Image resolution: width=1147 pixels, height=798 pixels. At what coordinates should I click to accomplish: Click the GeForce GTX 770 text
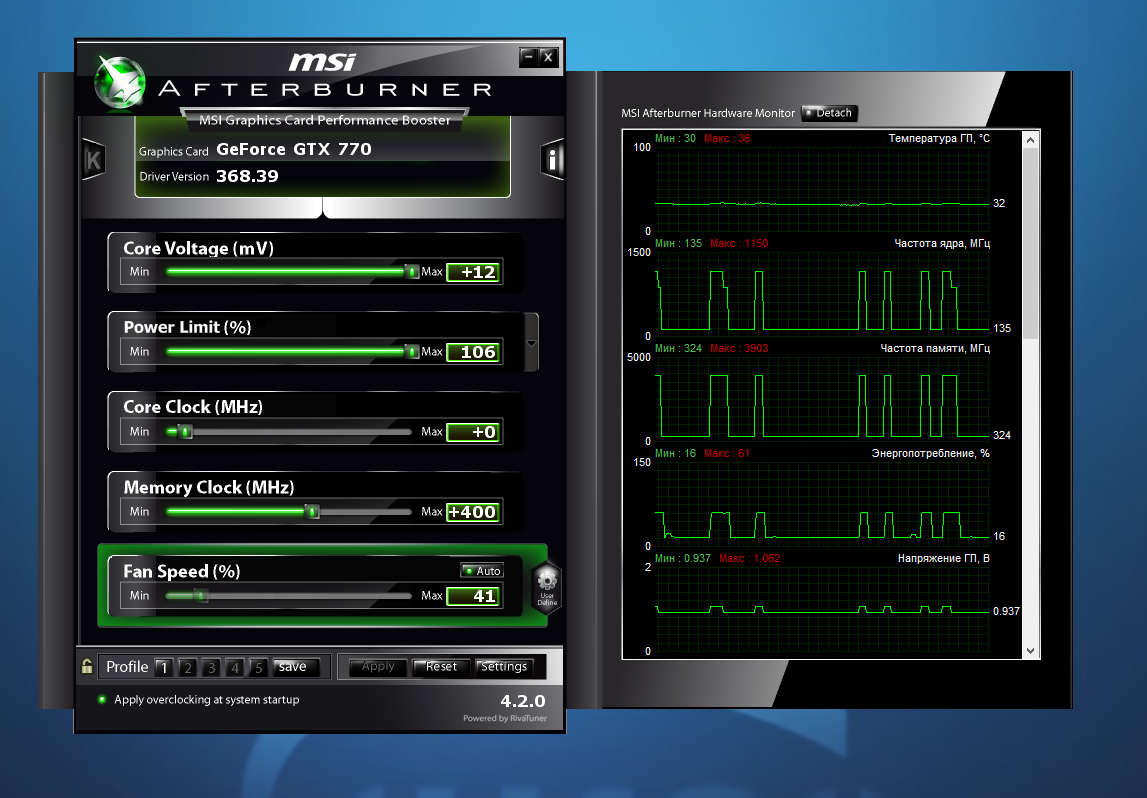tap(294, 149)
